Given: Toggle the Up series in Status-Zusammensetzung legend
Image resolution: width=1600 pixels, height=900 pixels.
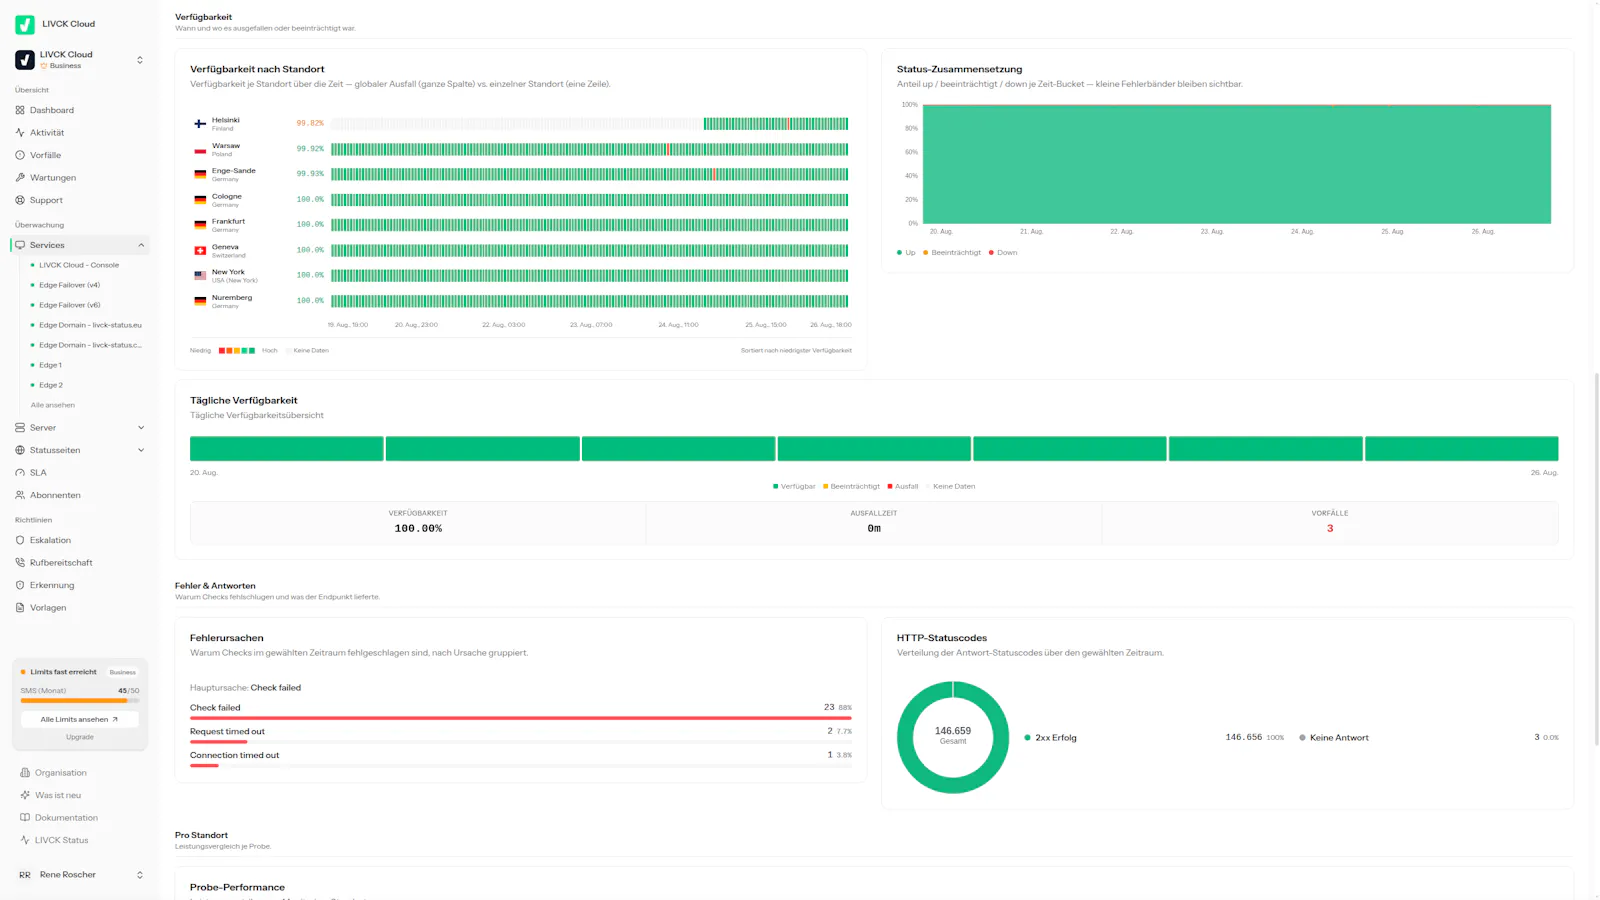Looking at the screenshot, I should (x=906, y=252).
